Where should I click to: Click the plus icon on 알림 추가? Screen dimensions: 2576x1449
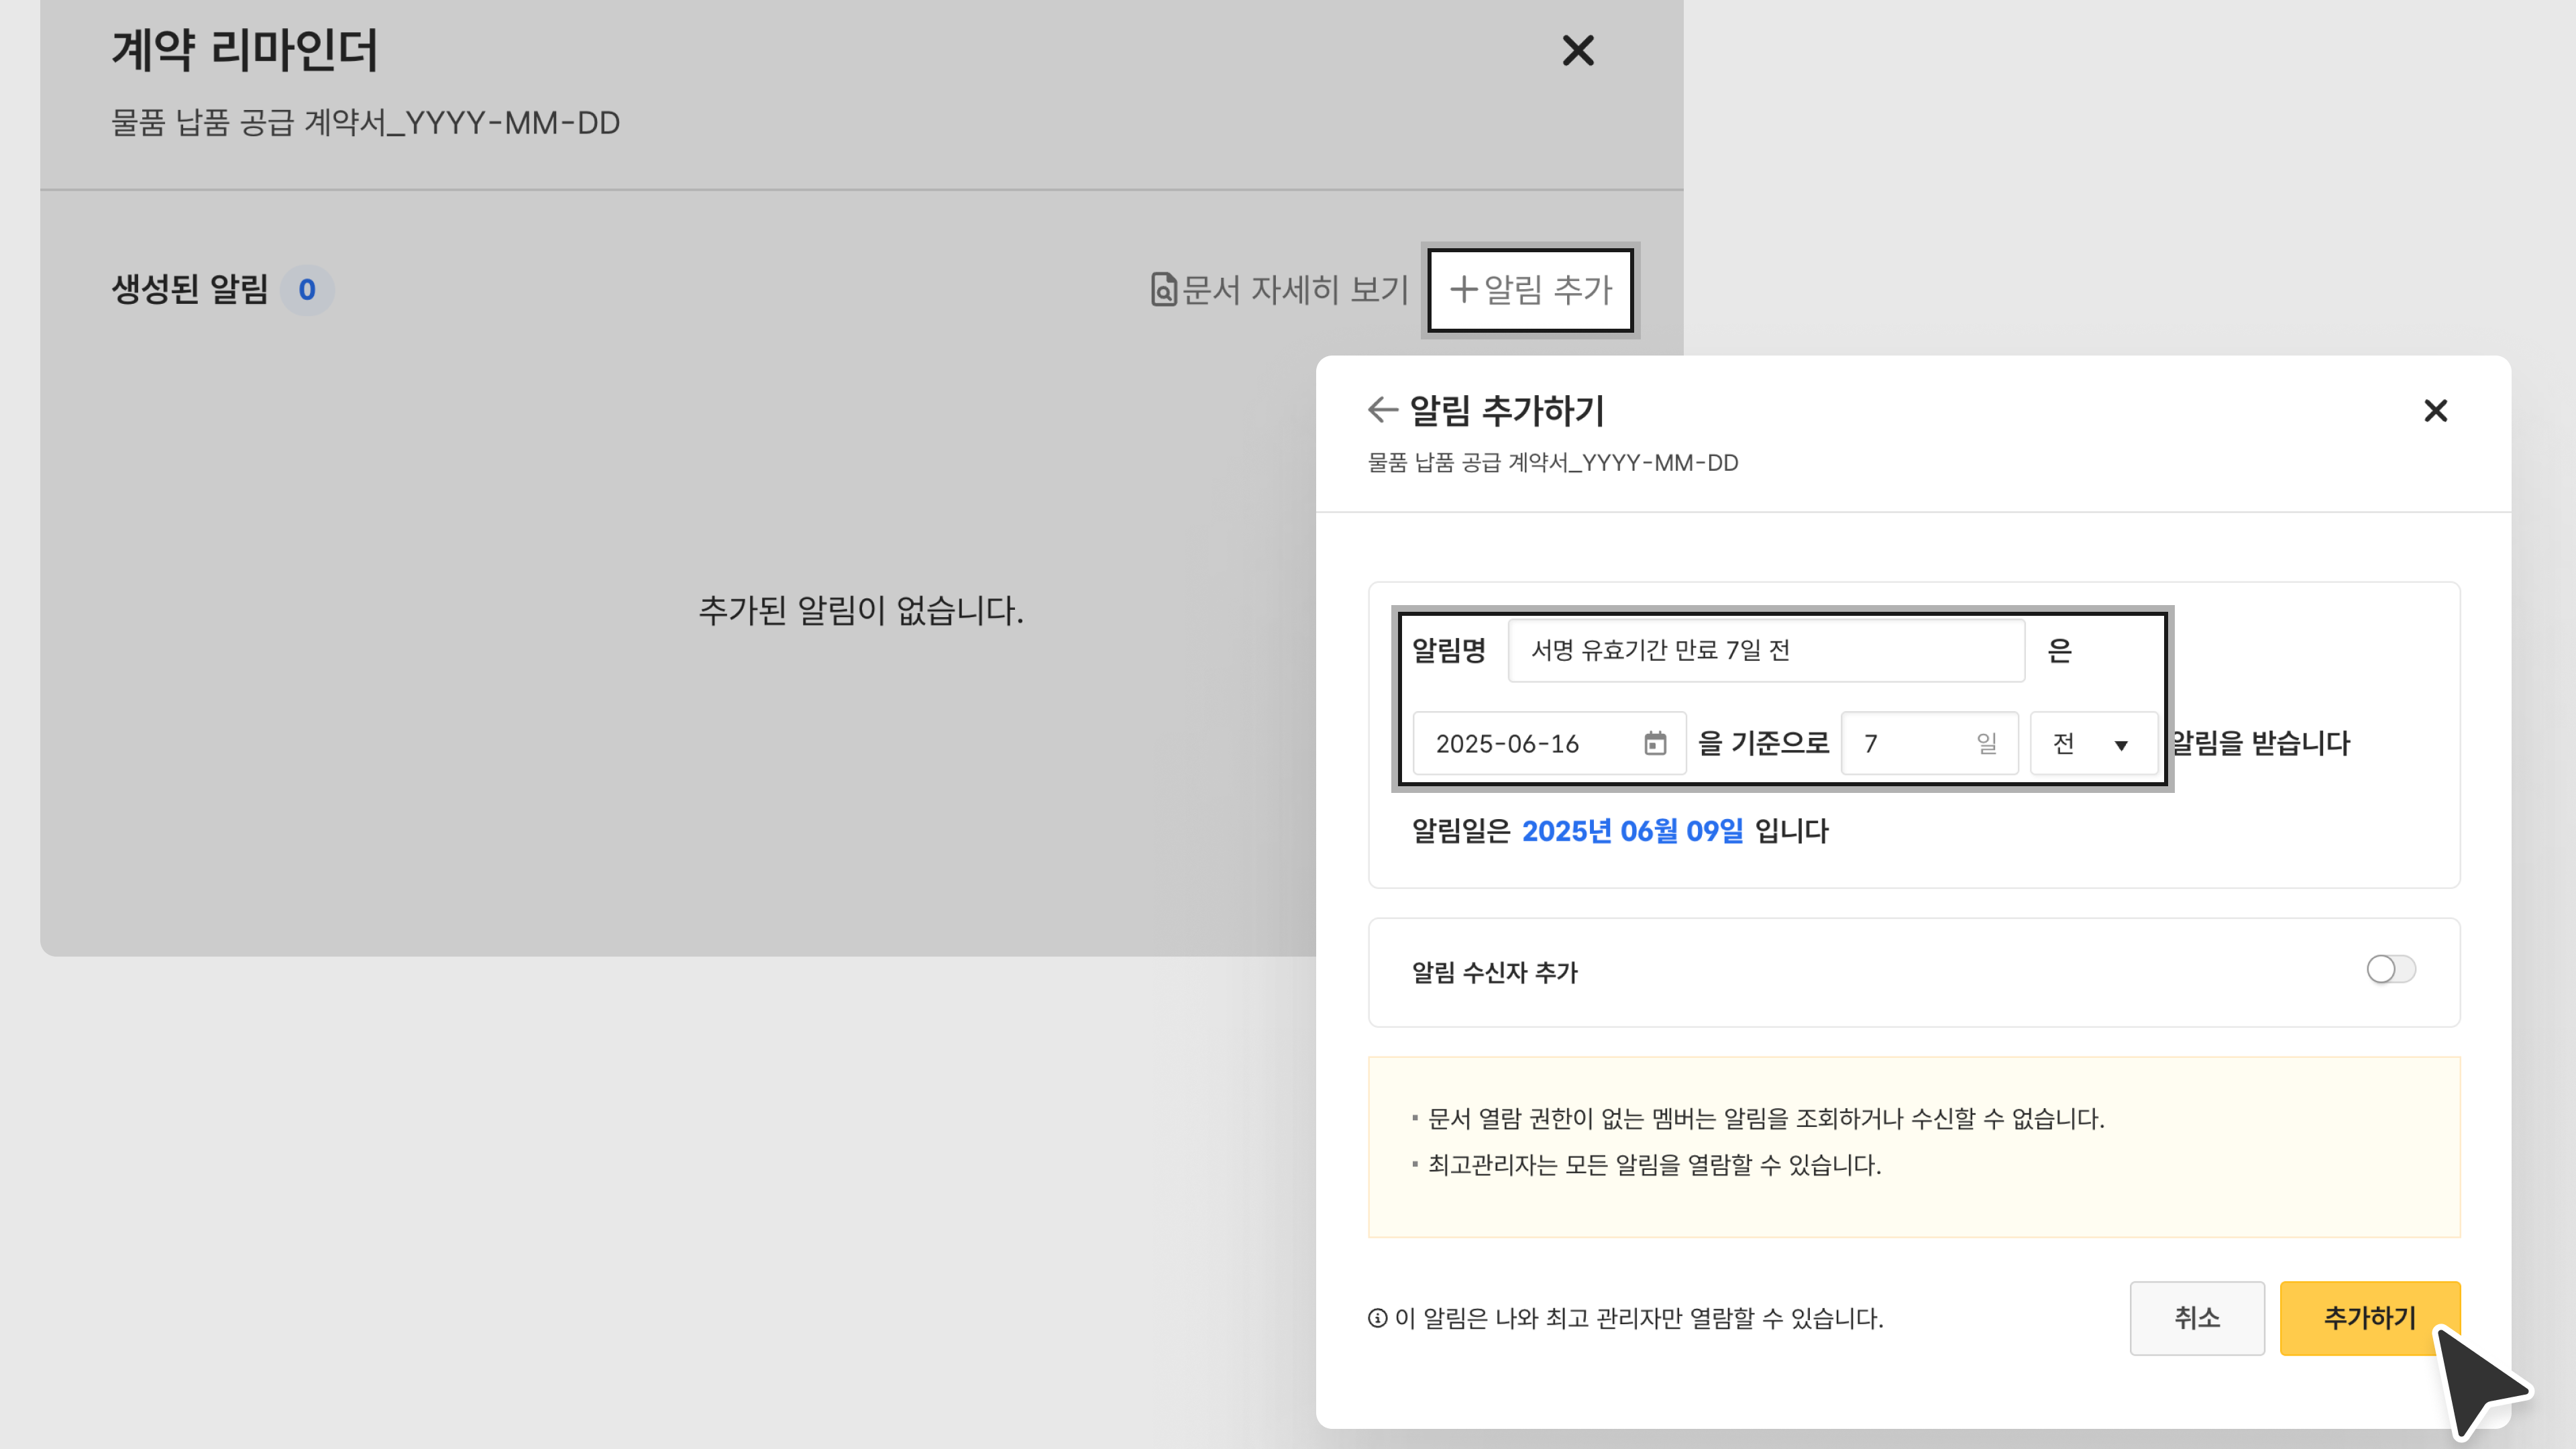tap(1463, 290)
